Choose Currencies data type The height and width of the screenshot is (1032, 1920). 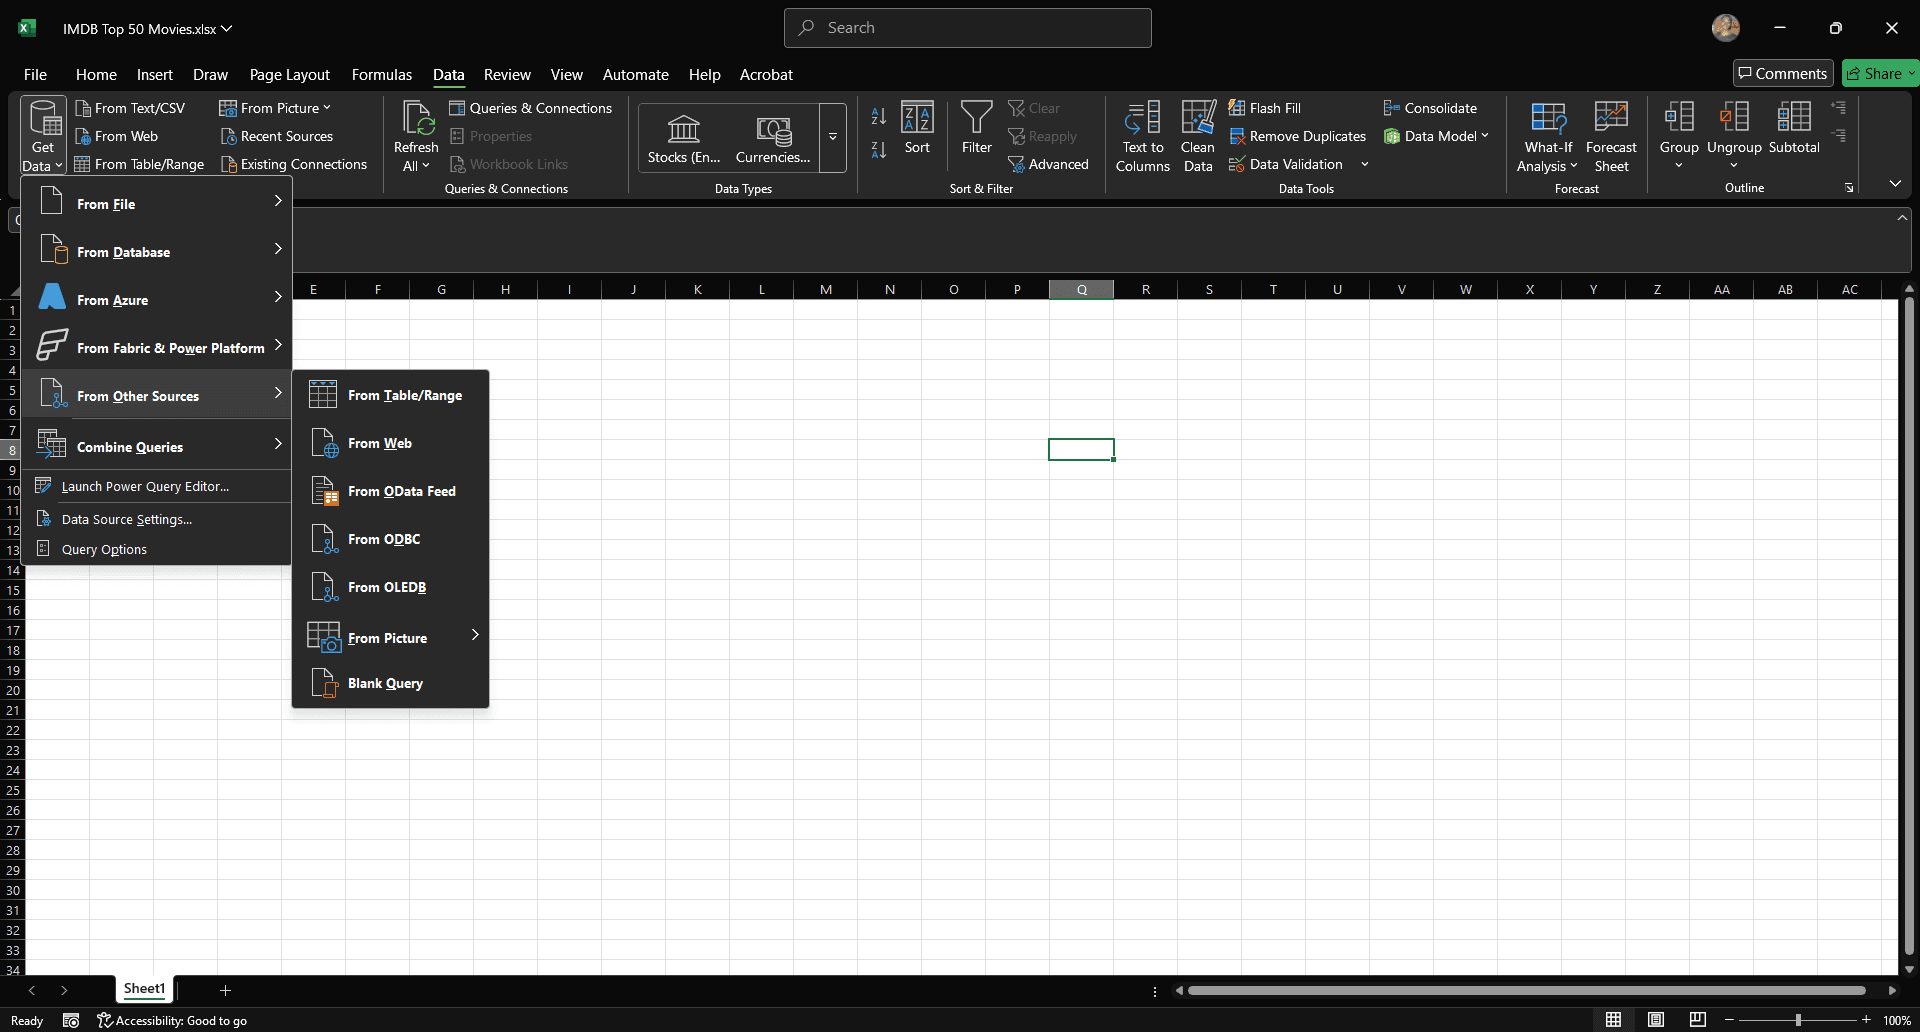click(x=773, y=138)
